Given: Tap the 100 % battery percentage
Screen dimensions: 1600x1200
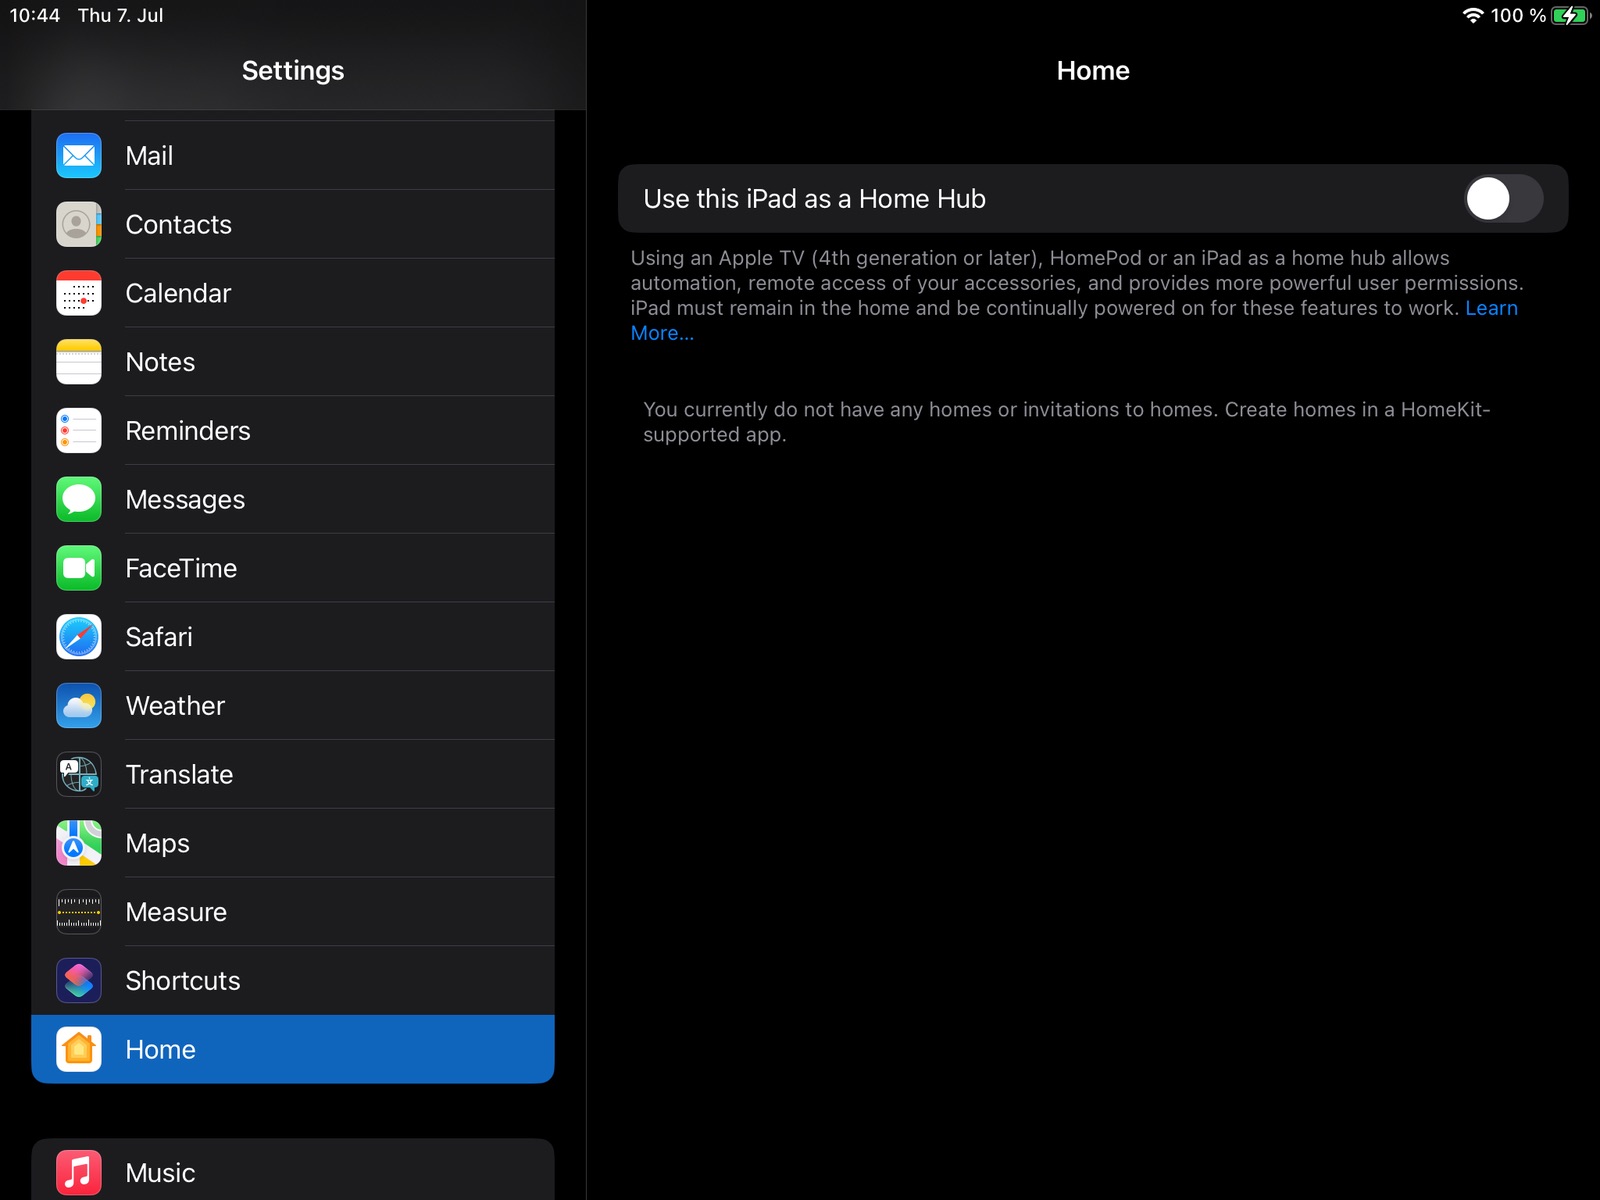Looking at the screenshot, I should [1518, 15].
